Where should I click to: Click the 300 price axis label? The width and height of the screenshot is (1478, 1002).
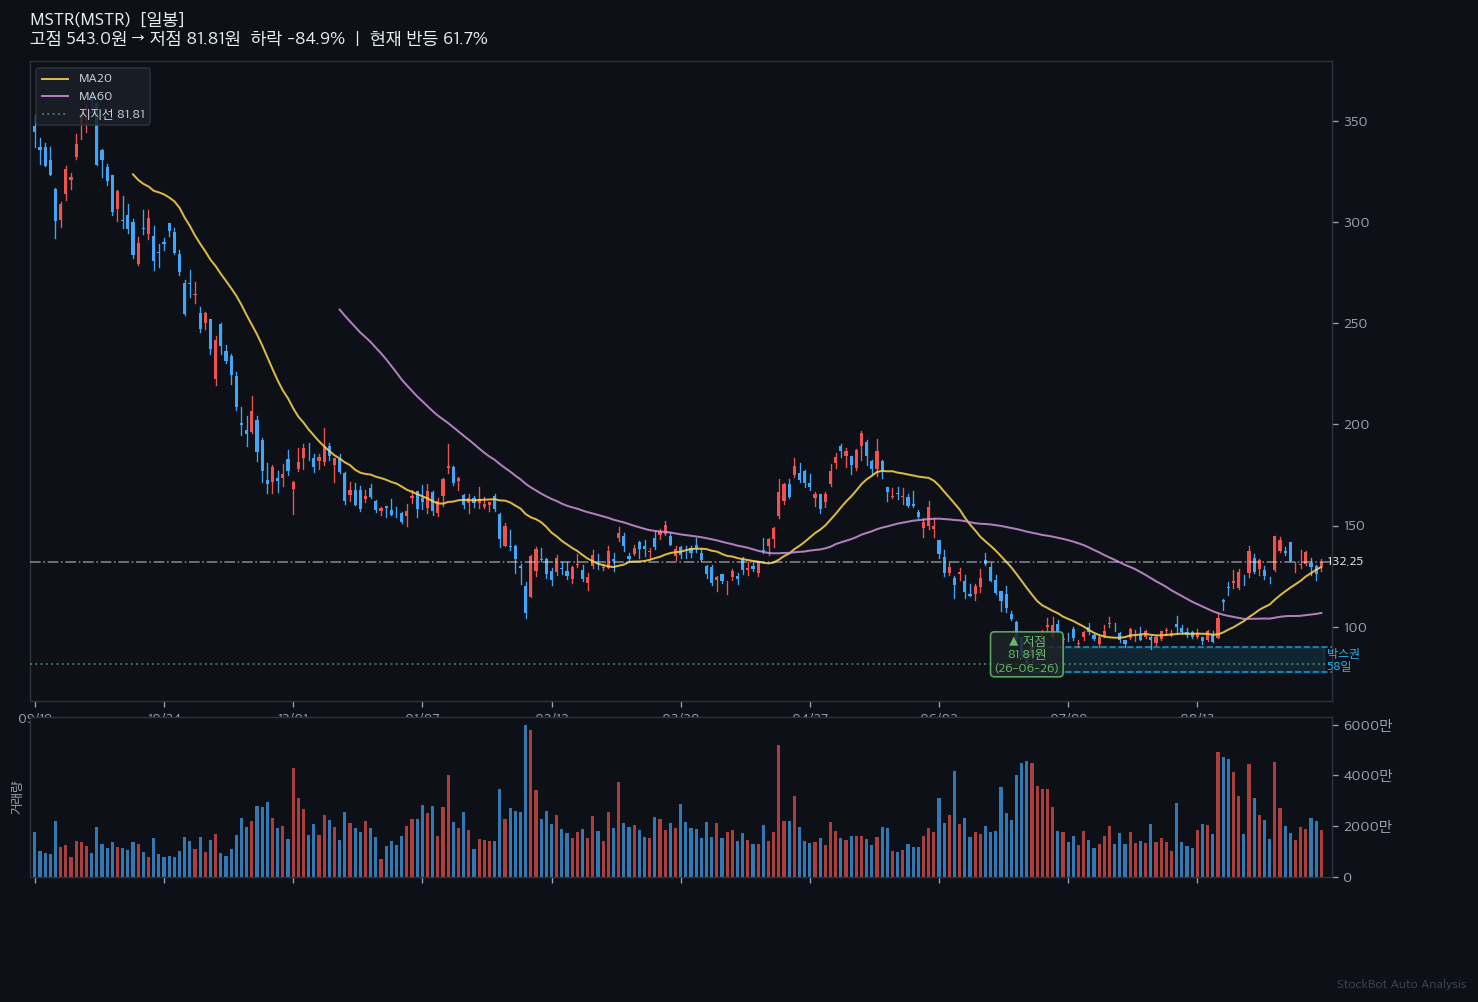tap(1356, 222)
